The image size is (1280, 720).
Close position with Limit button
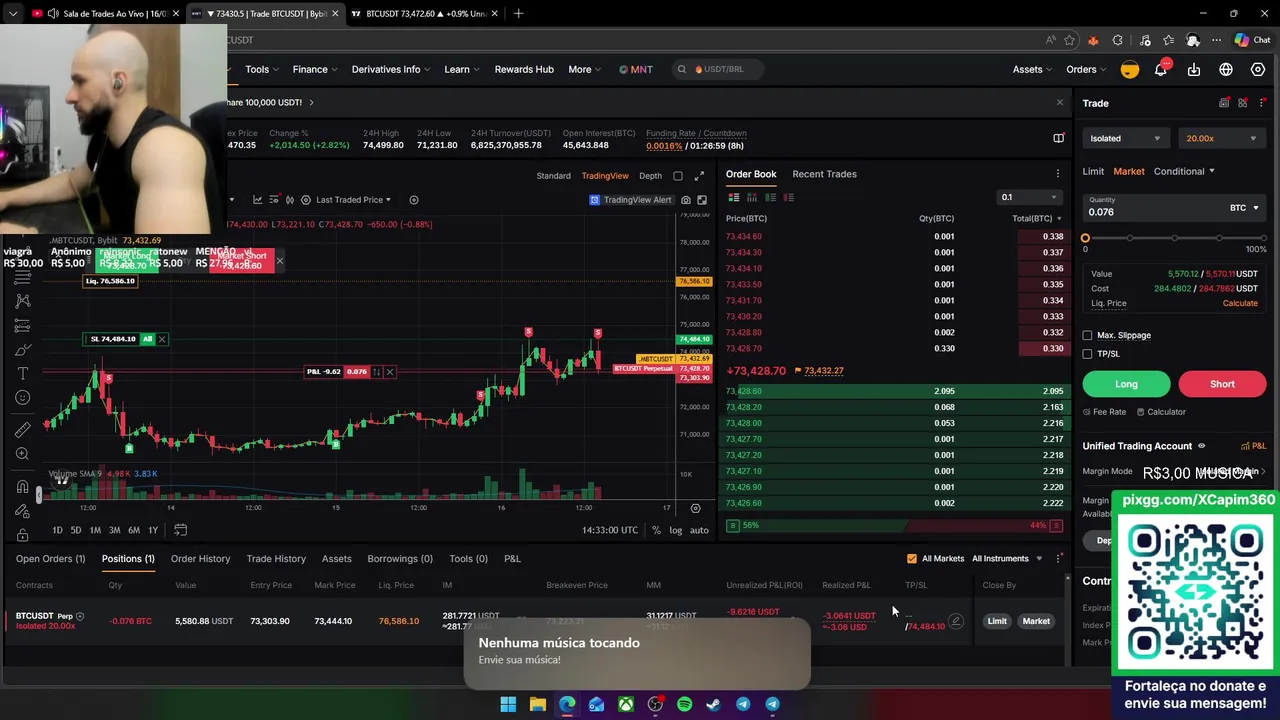click(997, 621)
